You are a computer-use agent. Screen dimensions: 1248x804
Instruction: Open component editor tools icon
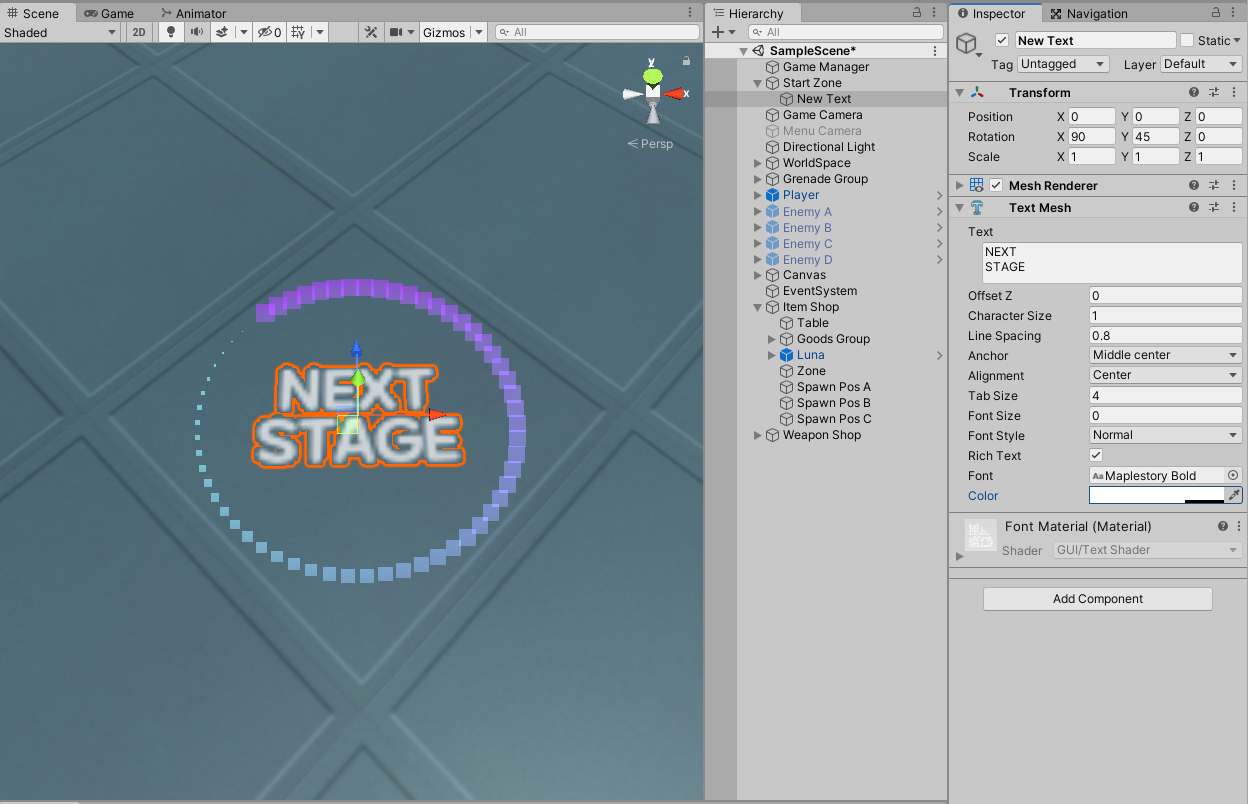click(x=371, y=32)
